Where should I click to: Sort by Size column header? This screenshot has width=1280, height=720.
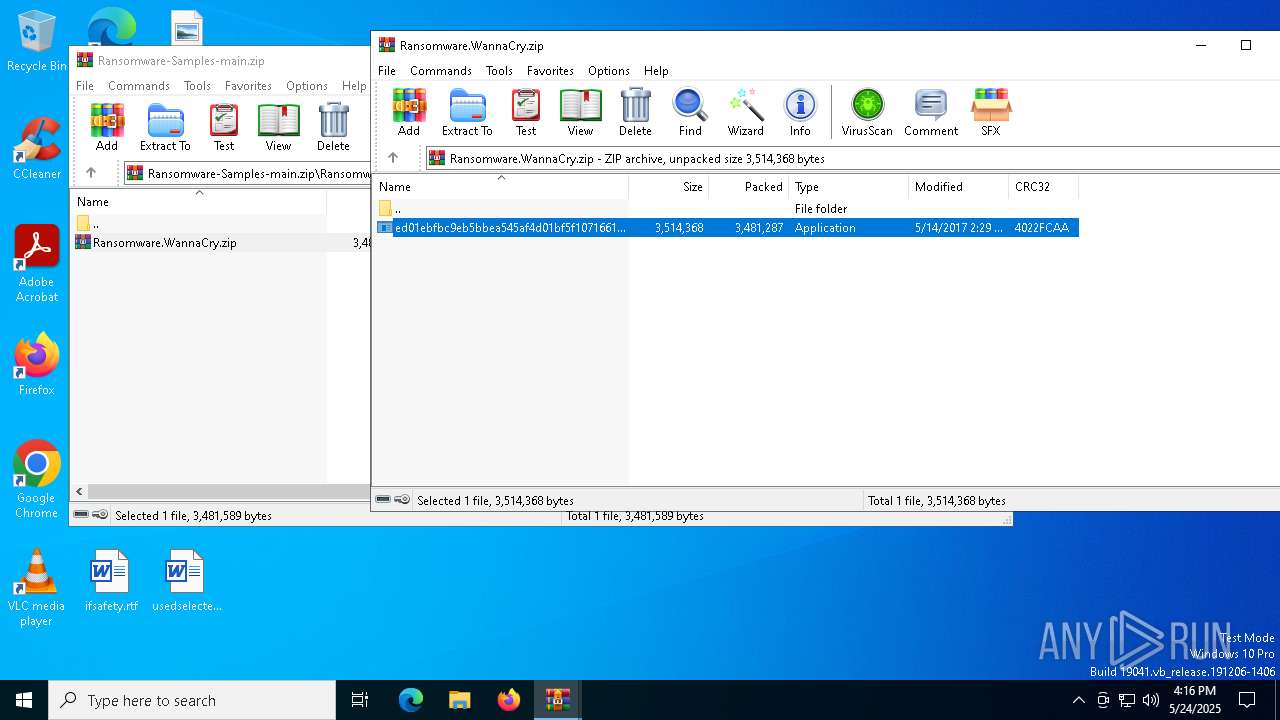coord(668,187)
